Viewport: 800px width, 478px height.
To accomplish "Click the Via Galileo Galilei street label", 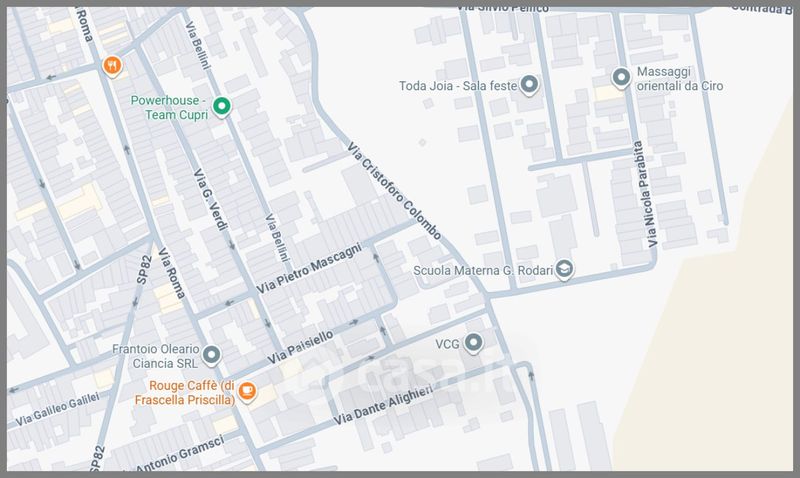I will (57, 409).
